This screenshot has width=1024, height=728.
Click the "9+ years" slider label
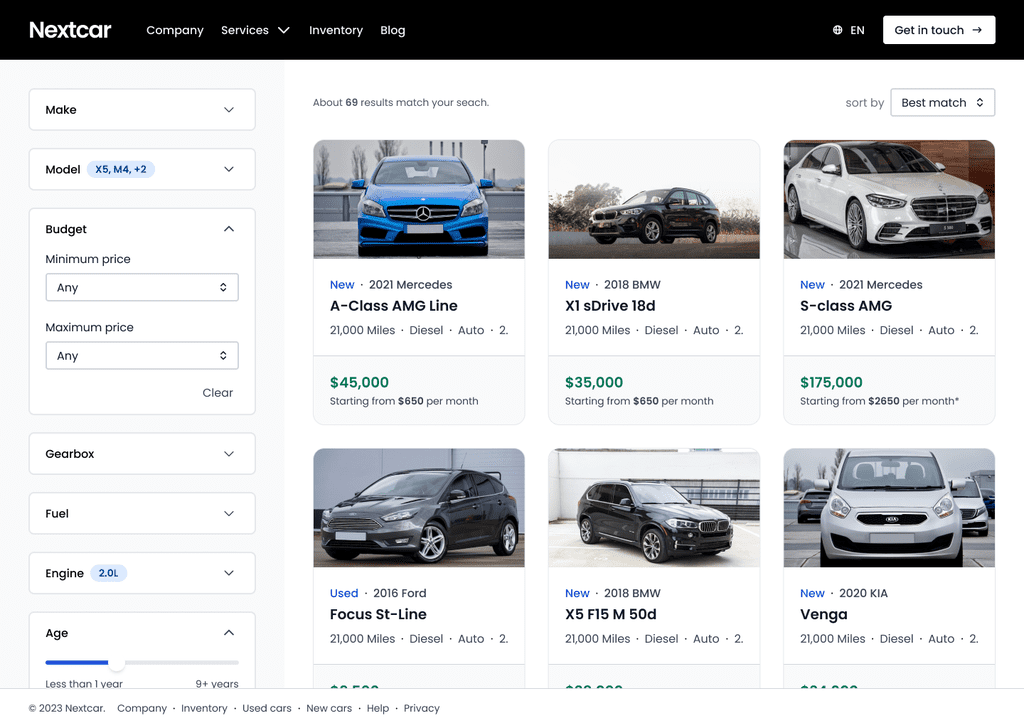click(x=217, y=684)
